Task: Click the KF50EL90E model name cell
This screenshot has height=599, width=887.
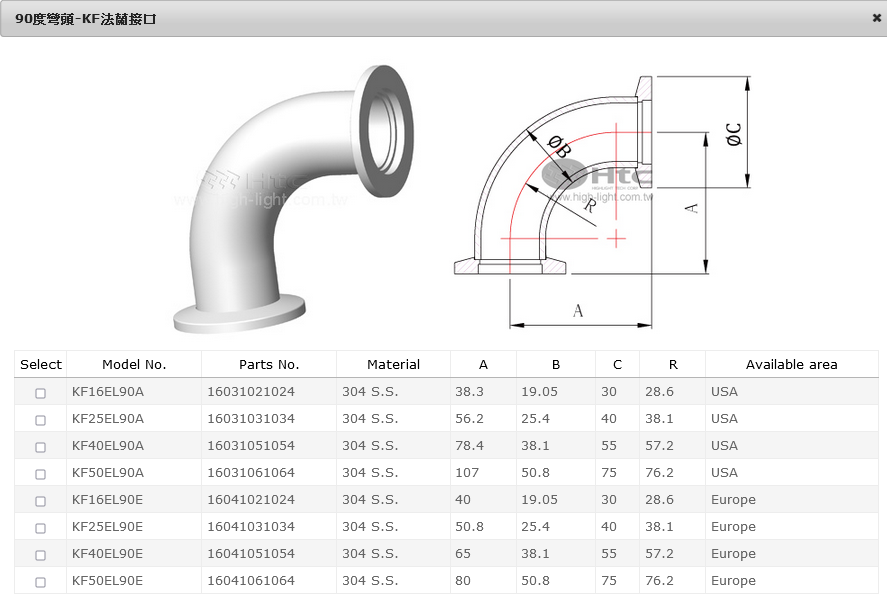Action: pos(108,581)
